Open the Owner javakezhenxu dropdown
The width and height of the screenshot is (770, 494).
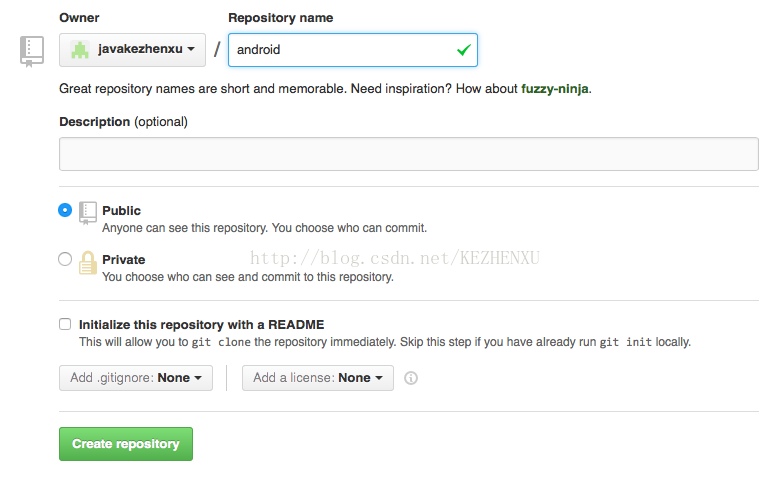[132, 50]
